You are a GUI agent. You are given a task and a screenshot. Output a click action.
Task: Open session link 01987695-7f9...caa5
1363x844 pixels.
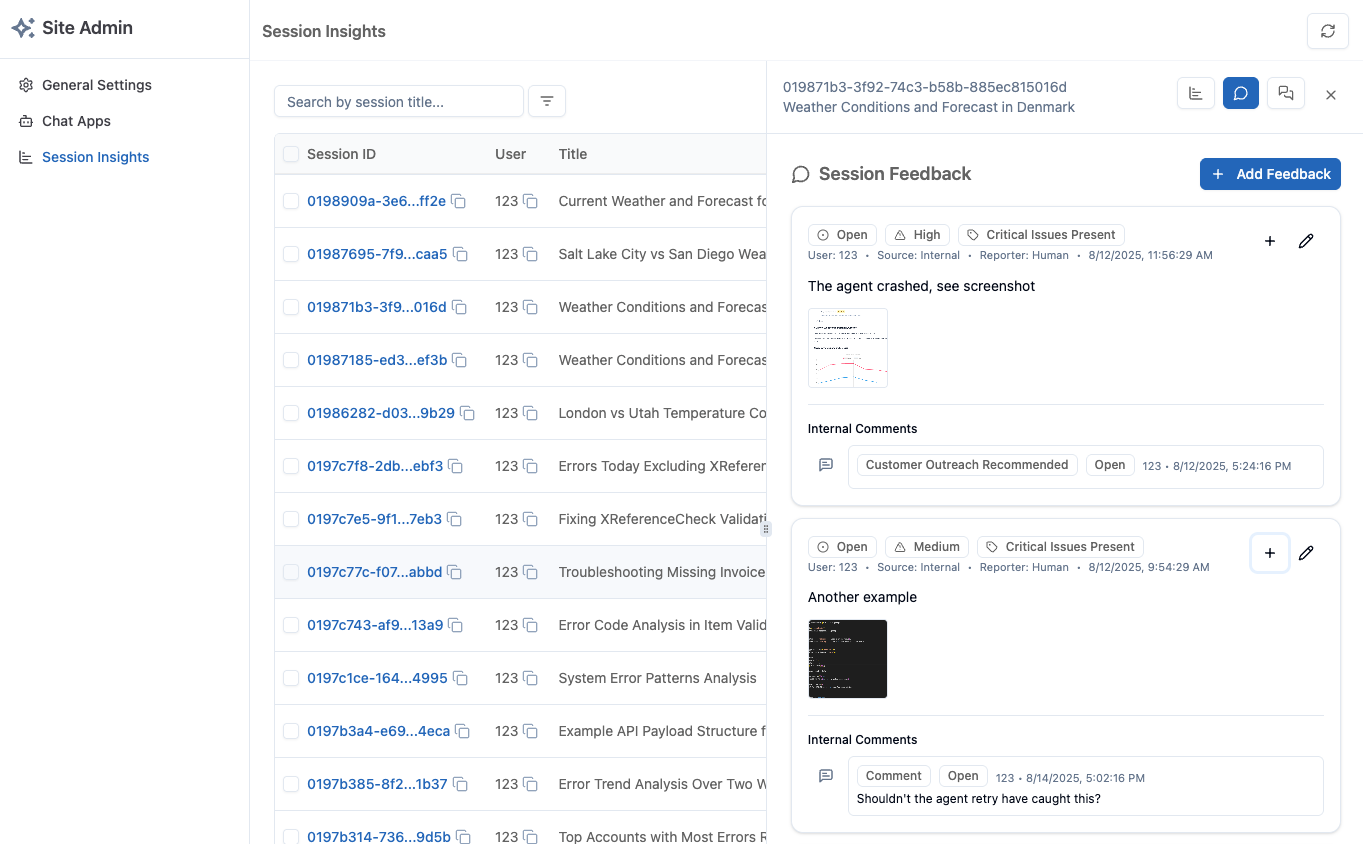(376, 254)
